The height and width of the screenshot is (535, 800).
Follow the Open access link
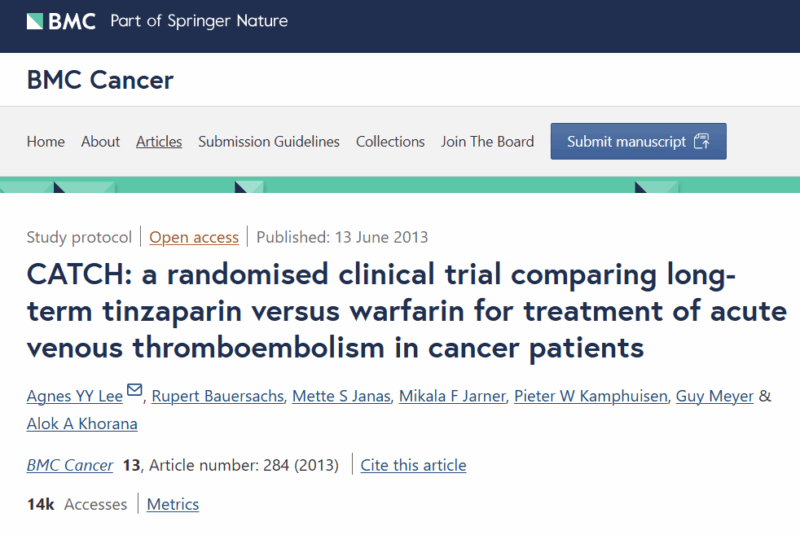(194, 237)
